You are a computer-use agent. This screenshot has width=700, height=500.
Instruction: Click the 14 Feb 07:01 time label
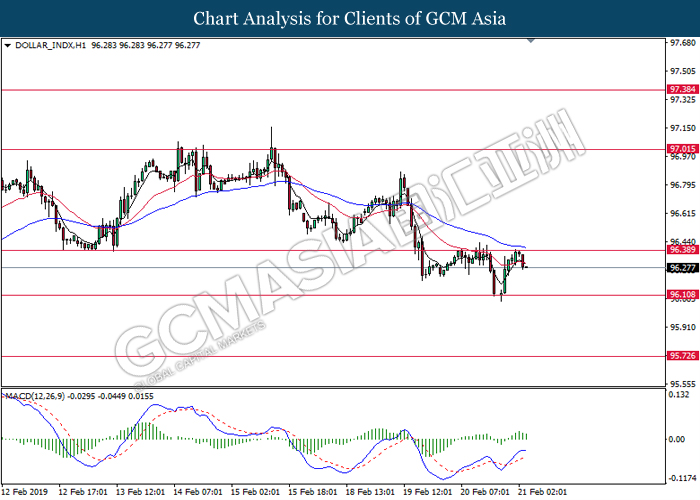tap(198, 492)
